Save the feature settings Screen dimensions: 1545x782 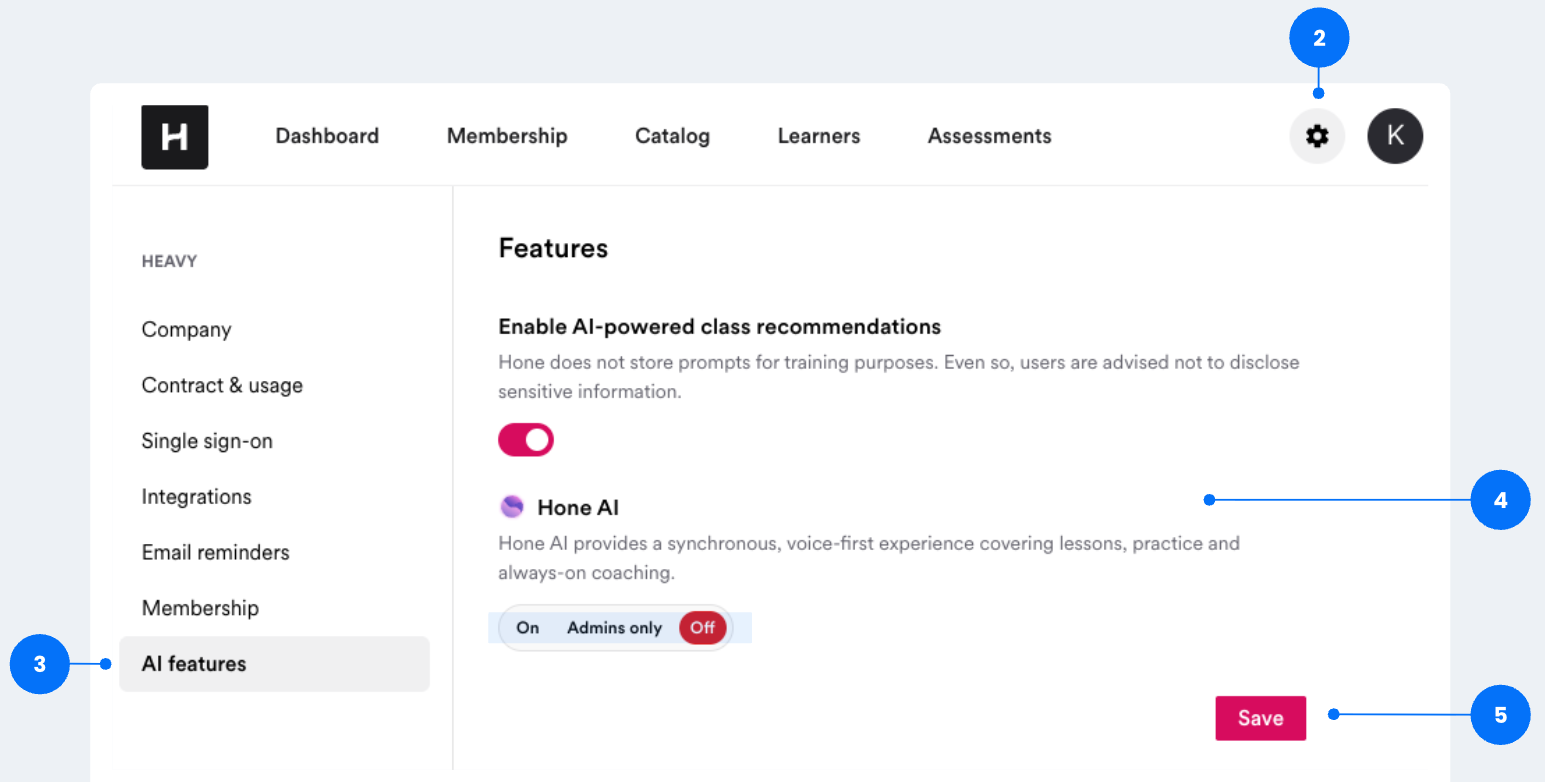(x=1260, y=718)
